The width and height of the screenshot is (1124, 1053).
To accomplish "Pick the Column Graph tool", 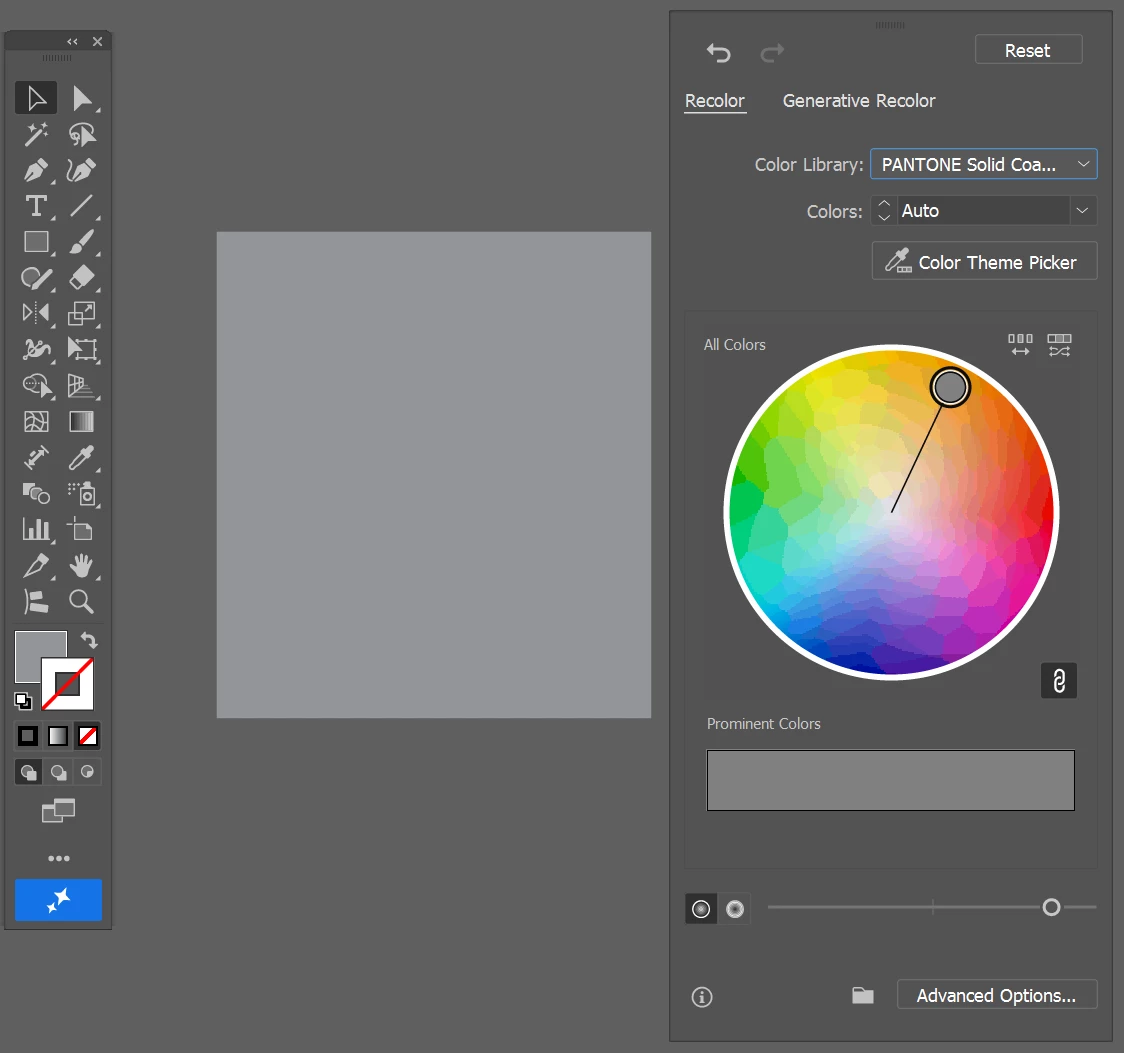I will click(36, 530).
